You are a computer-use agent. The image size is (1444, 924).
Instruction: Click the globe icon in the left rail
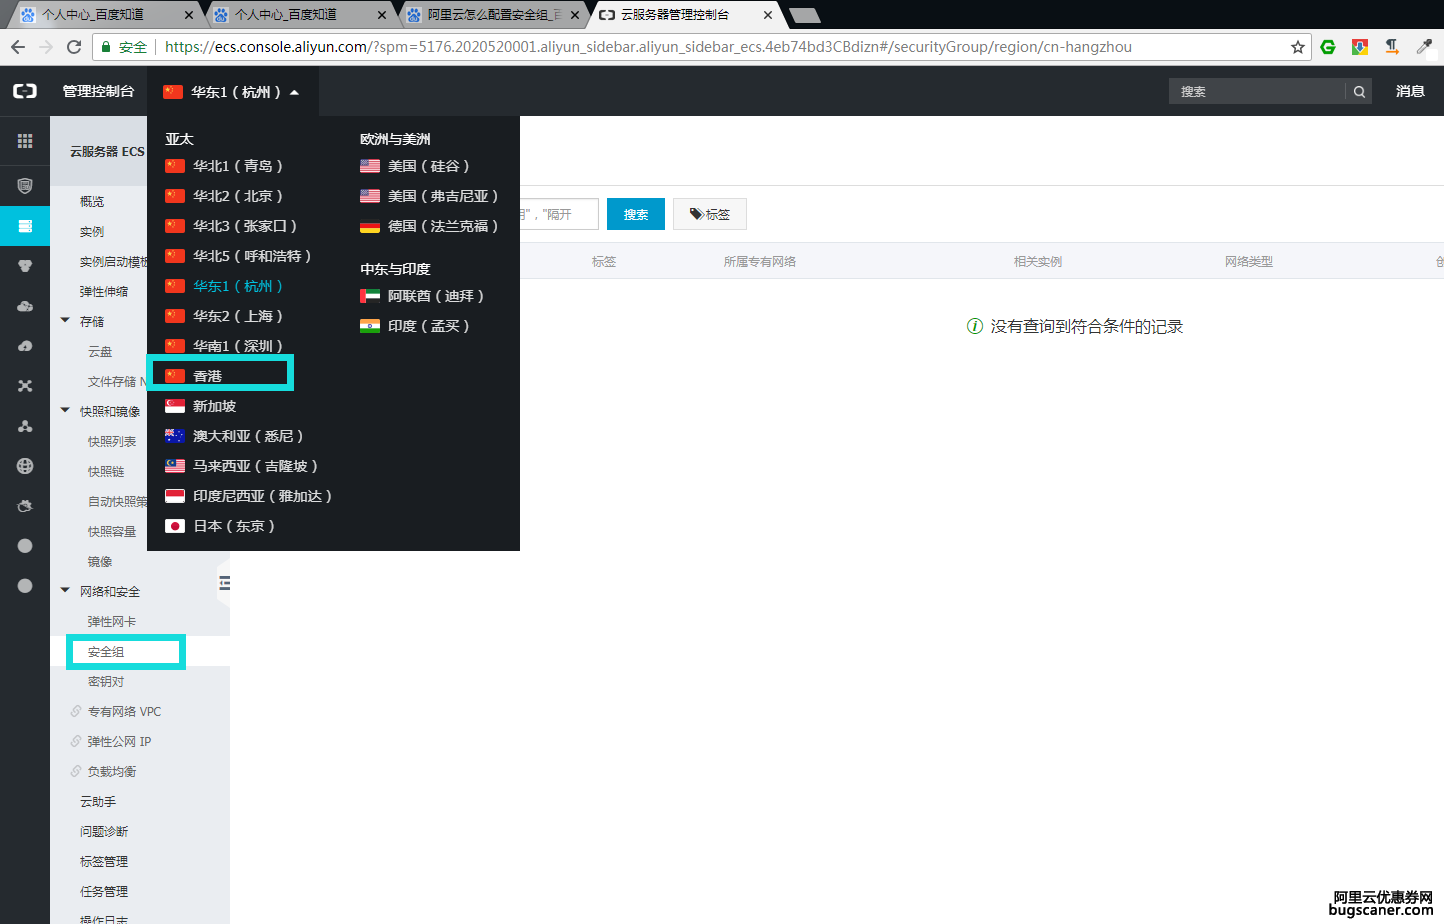25,466
